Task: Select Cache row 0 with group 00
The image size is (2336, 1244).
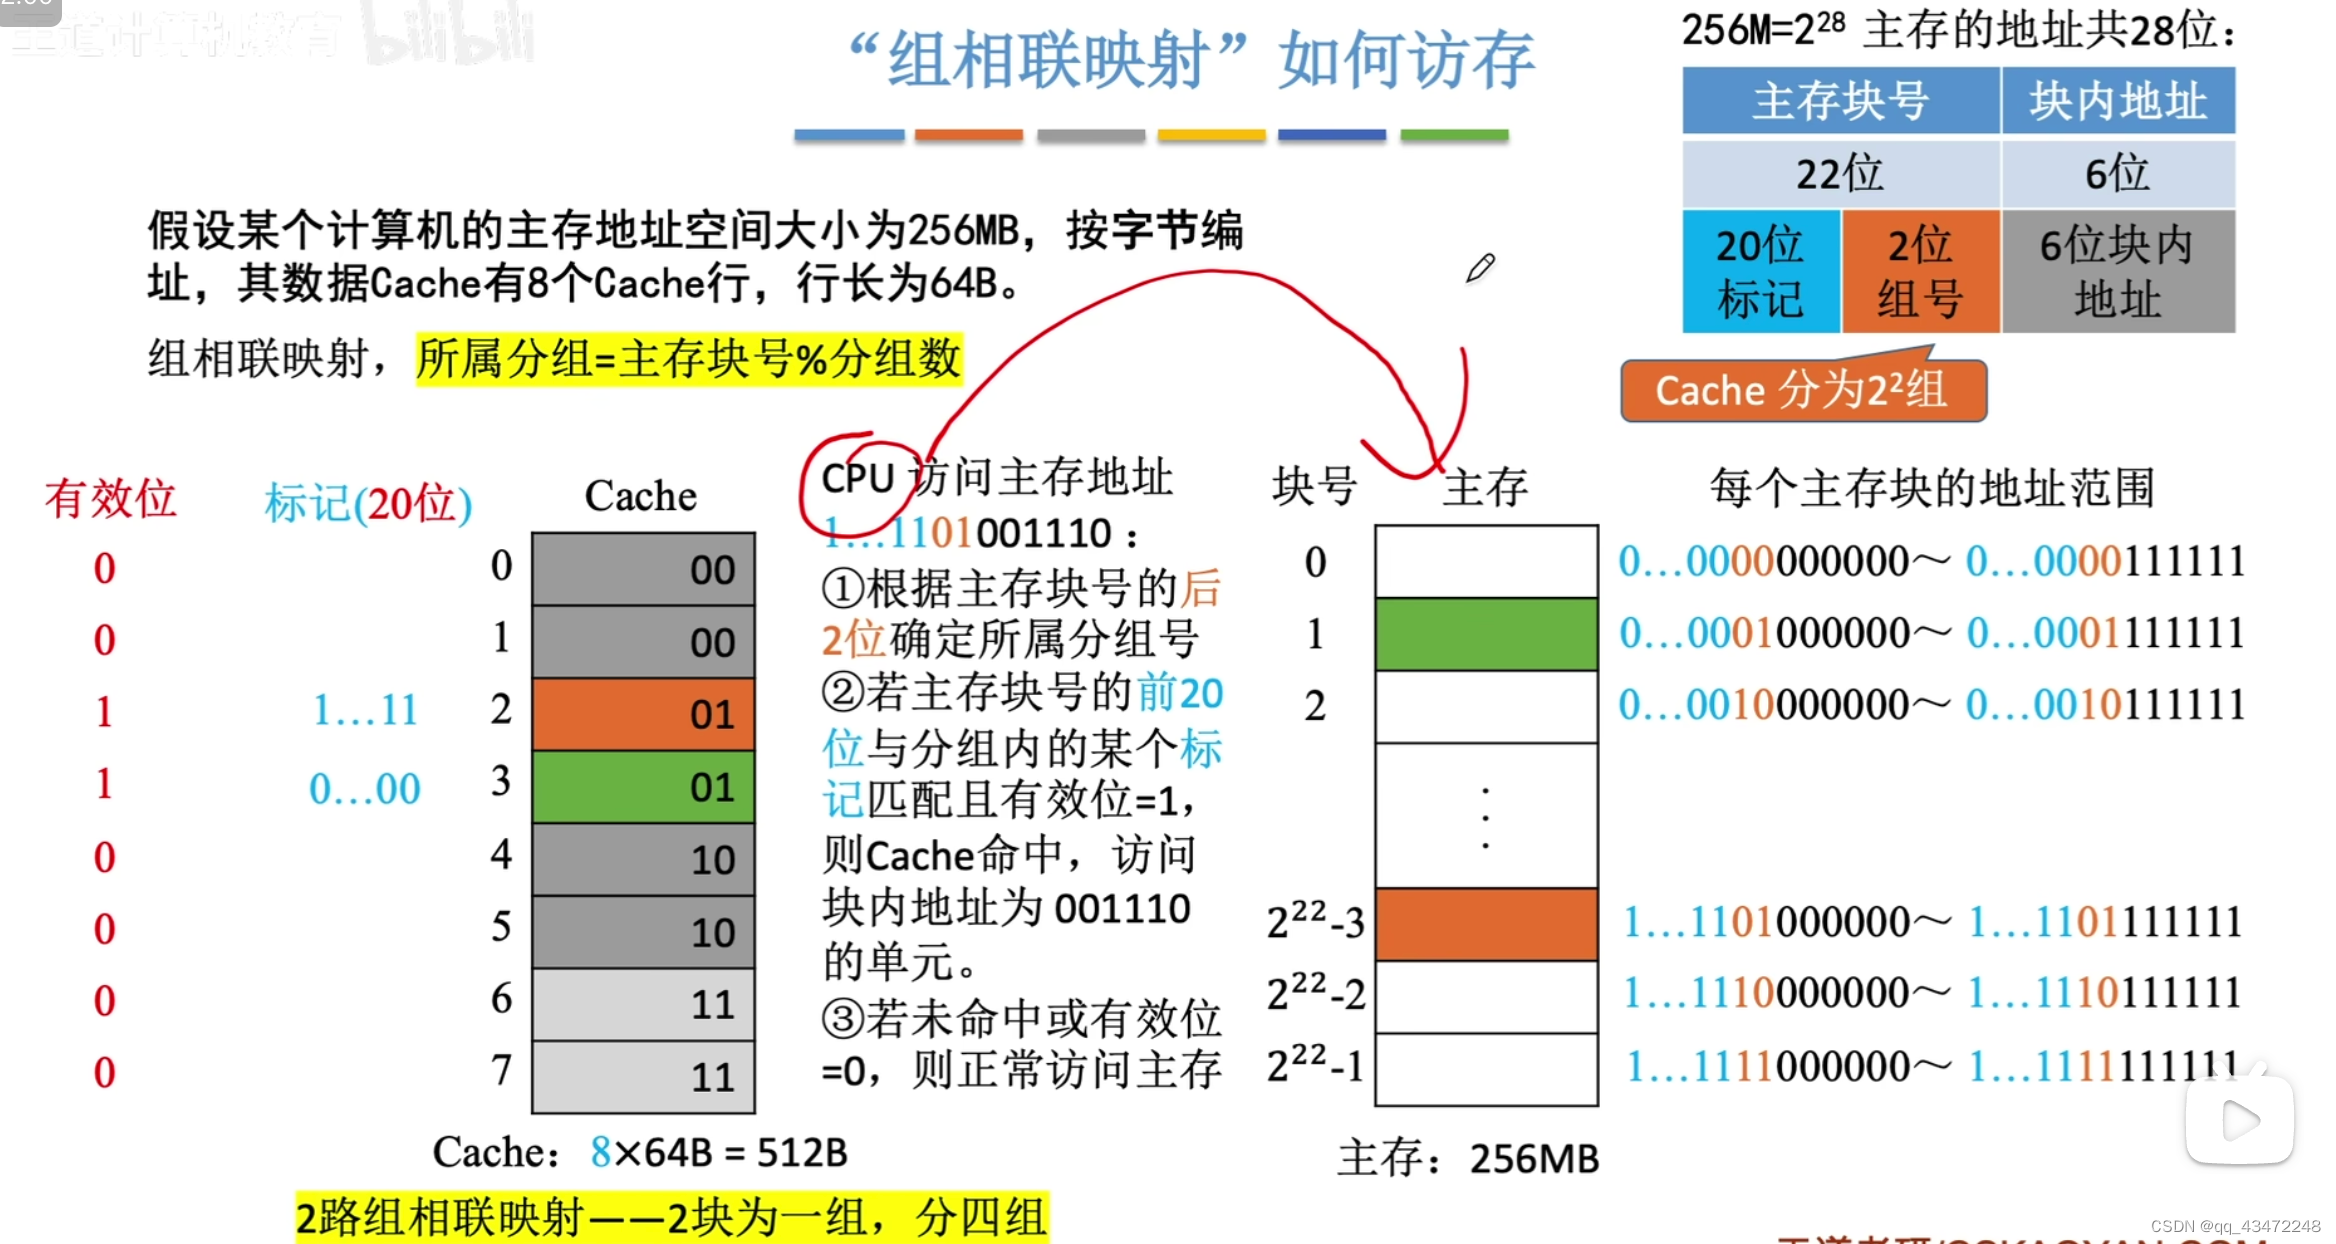Action: click(x=643, y=569)
